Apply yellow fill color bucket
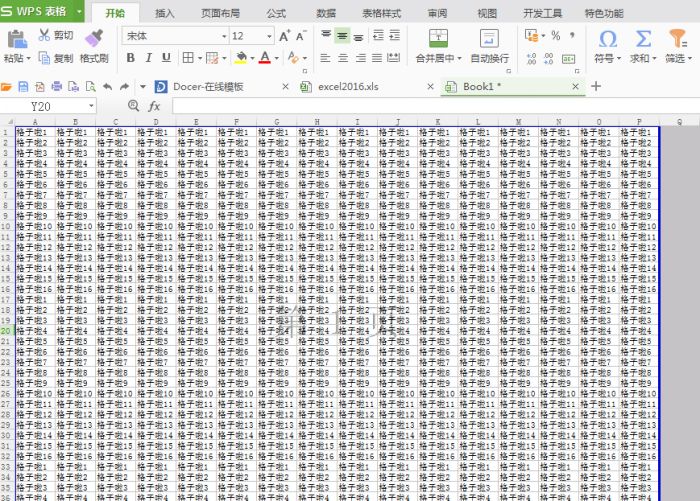Viewport: 700px width, 501px height. tap(241, 58)
